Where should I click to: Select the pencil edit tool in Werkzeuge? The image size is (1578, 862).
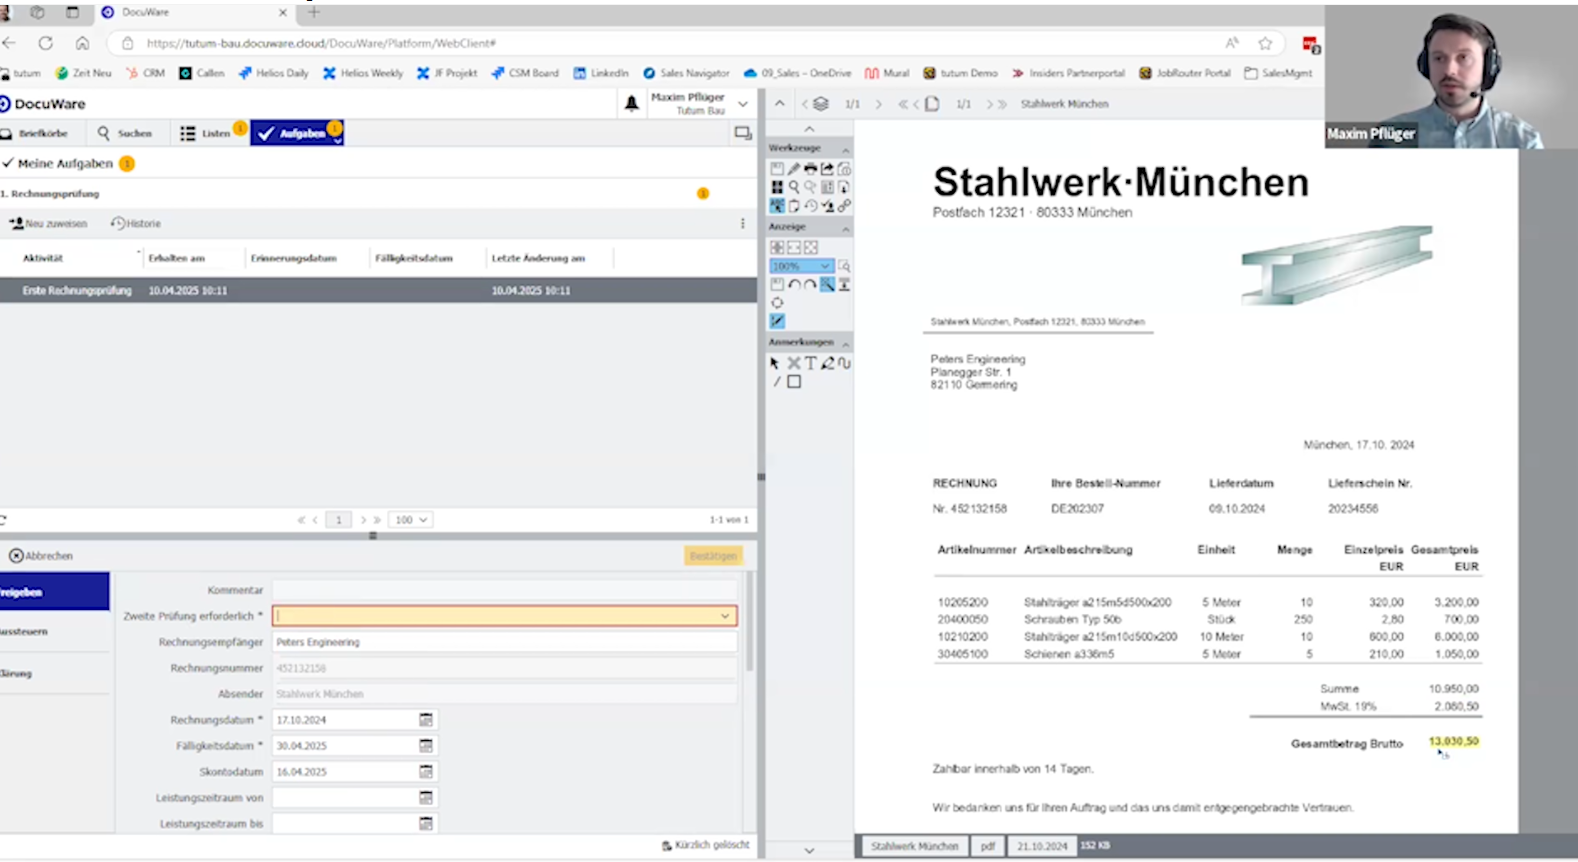pos(793,169)
